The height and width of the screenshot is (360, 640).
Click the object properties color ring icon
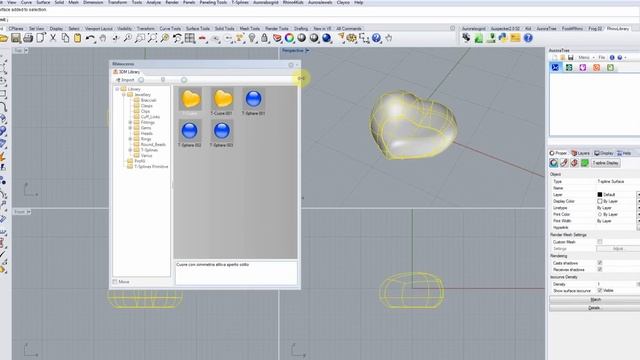click(x=554, y=163)
